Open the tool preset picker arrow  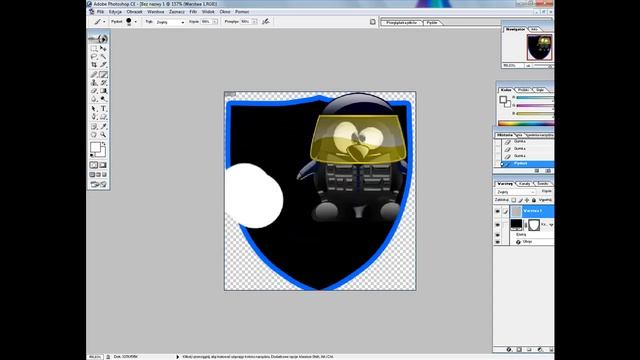coord(104,22)
